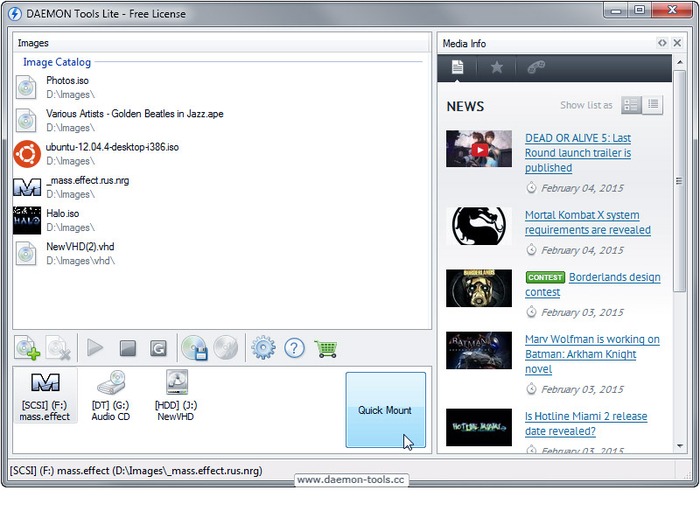Screen dimensions: 700x525
Task: Switch to the gamepad games tab
Action: pyautogui.click(x=536, y=67)
